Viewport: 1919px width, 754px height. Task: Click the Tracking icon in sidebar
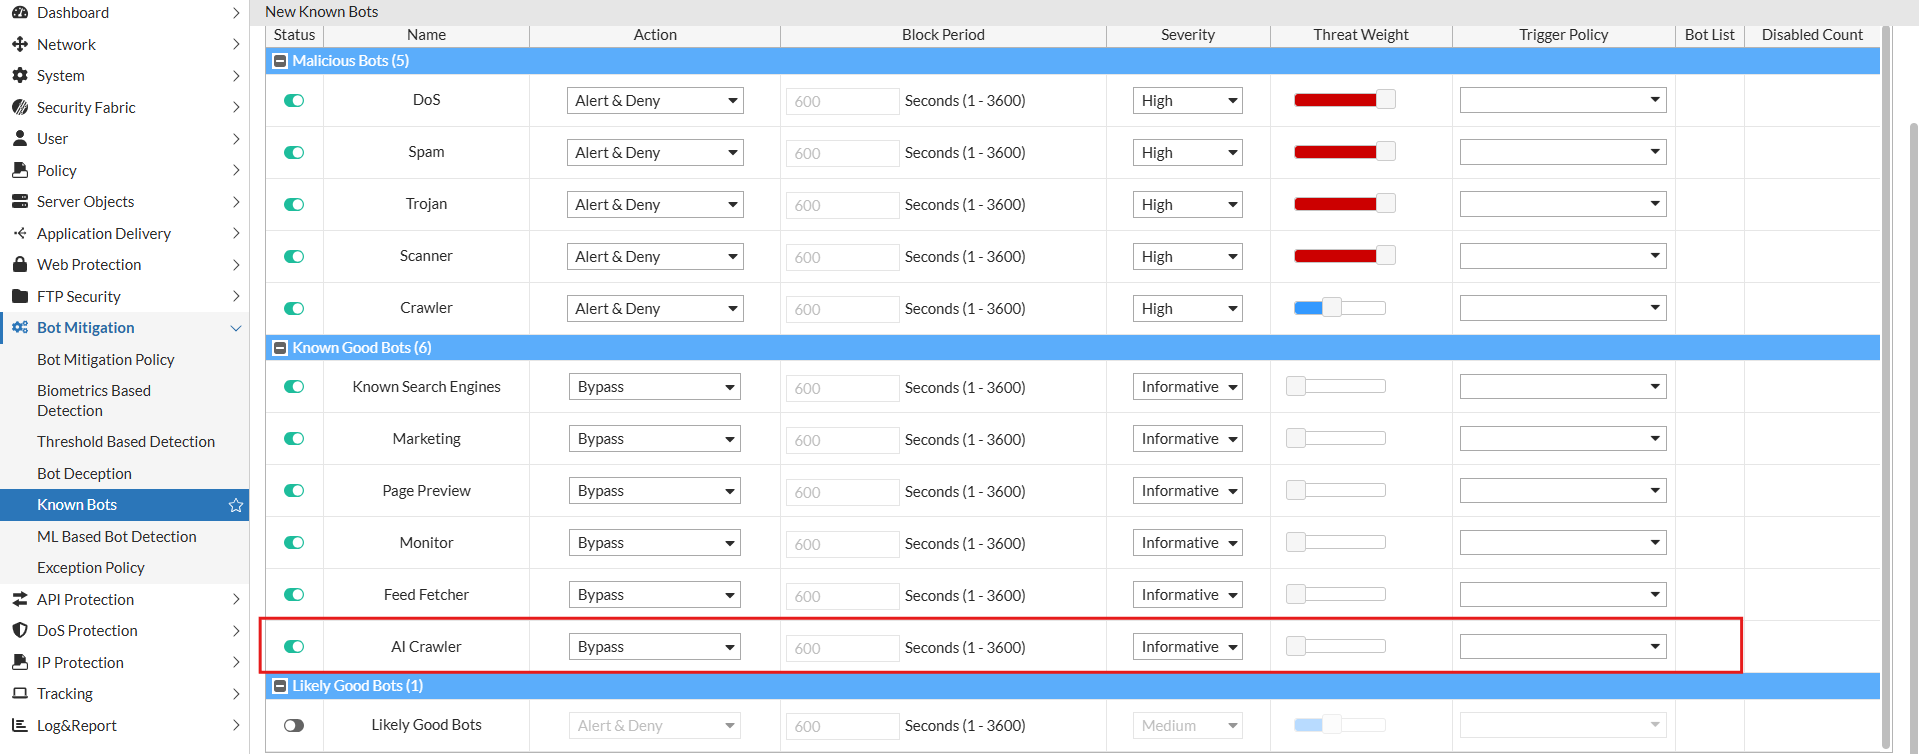pos(20,693)
